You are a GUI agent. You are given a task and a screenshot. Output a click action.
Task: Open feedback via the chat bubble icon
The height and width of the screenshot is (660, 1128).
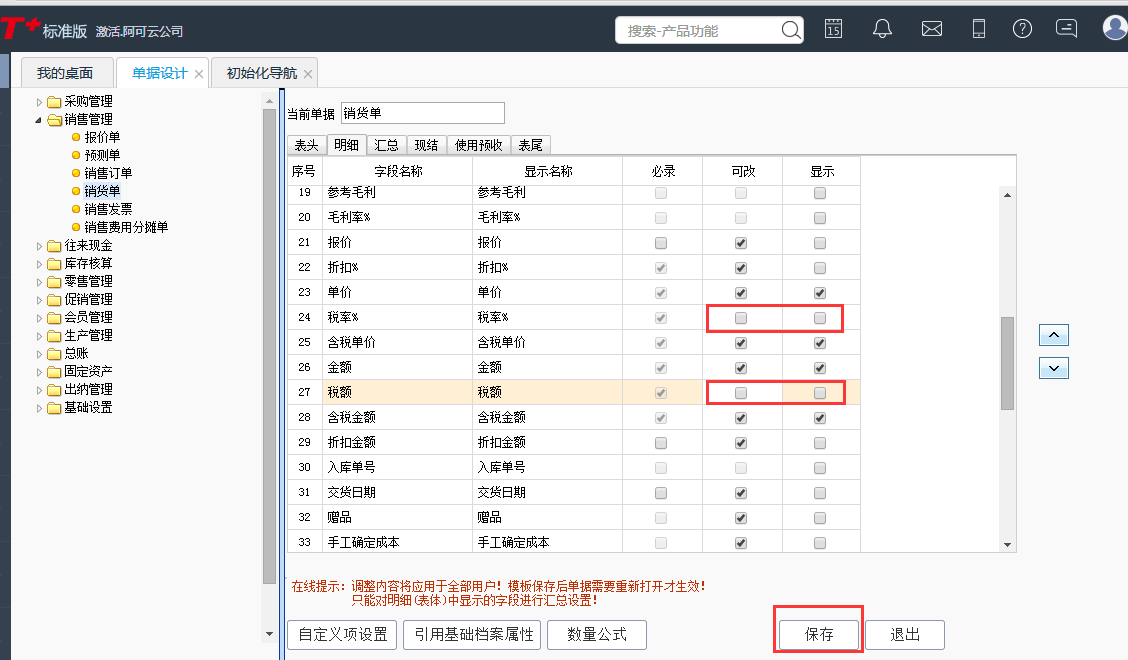coord(1066,29)
